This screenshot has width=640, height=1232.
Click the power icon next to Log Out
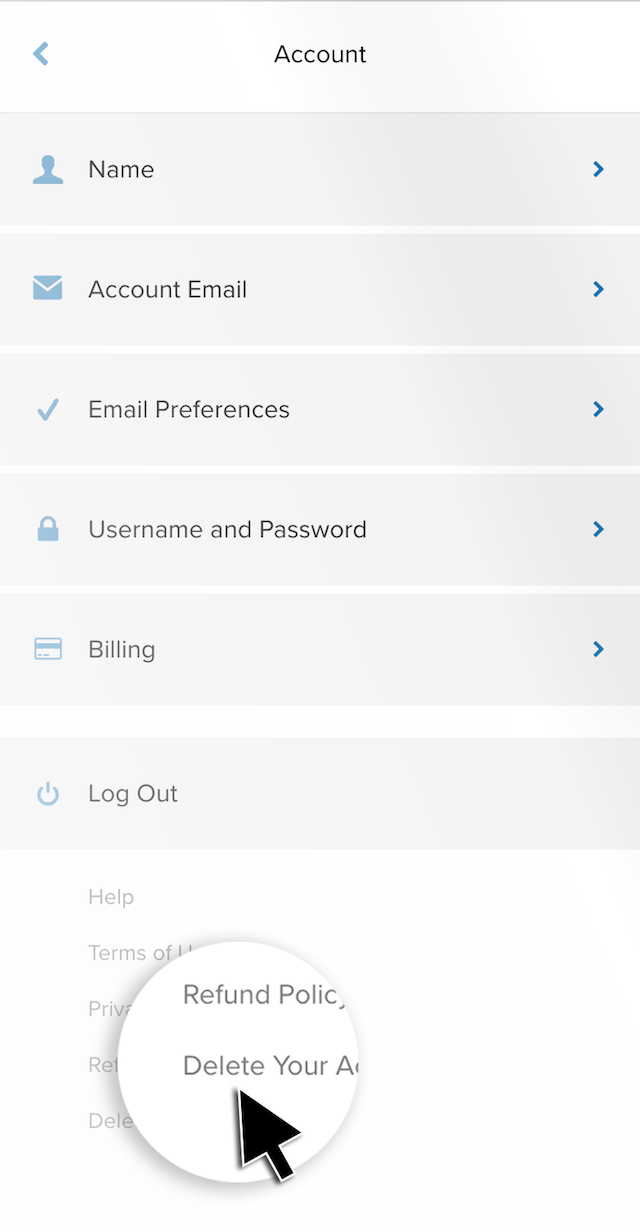coord(47,794)
